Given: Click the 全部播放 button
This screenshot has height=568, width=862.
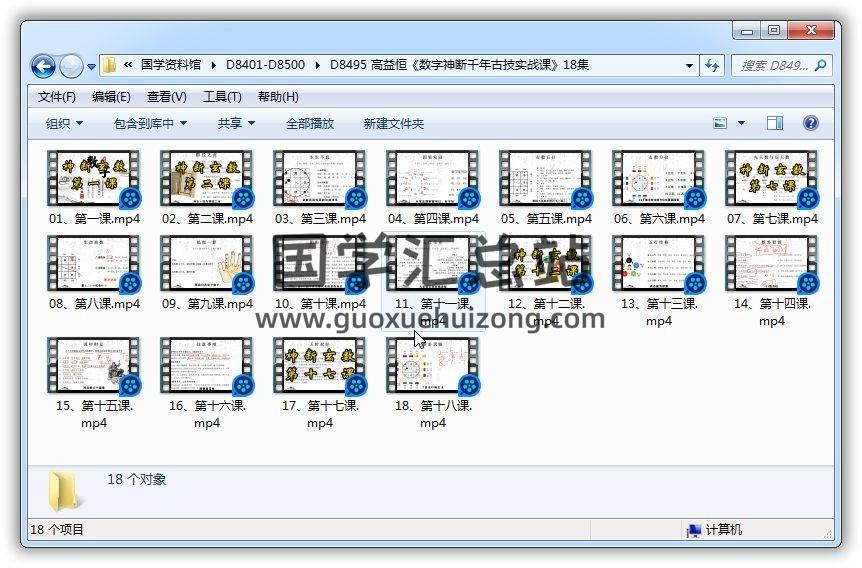Looking at the screenshot, I should [x=310, y=123].
